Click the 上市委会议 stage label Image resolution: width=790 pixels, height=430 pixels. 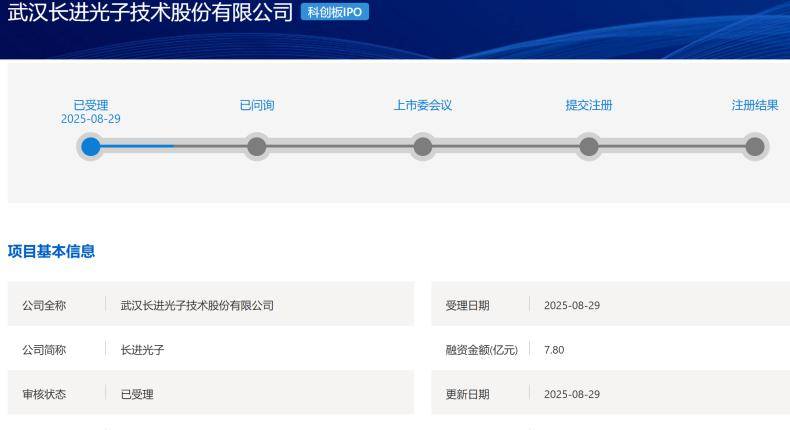click(423, 106)
